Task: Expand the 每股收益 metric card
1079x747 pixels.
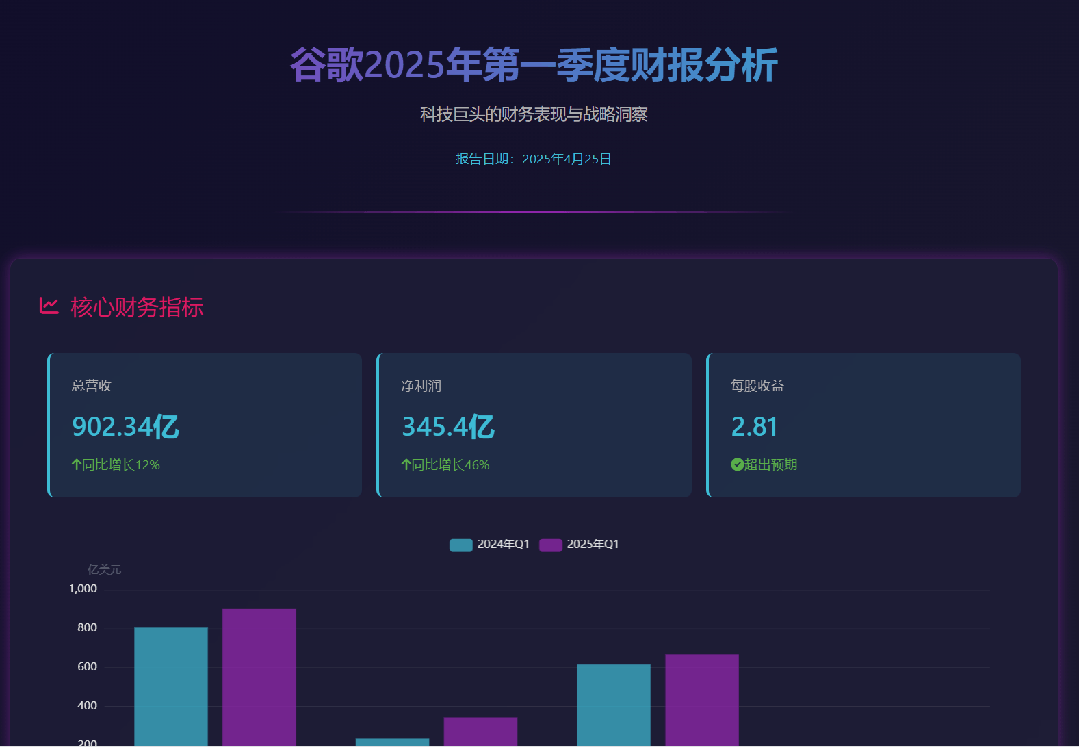Action: point(863,424)
